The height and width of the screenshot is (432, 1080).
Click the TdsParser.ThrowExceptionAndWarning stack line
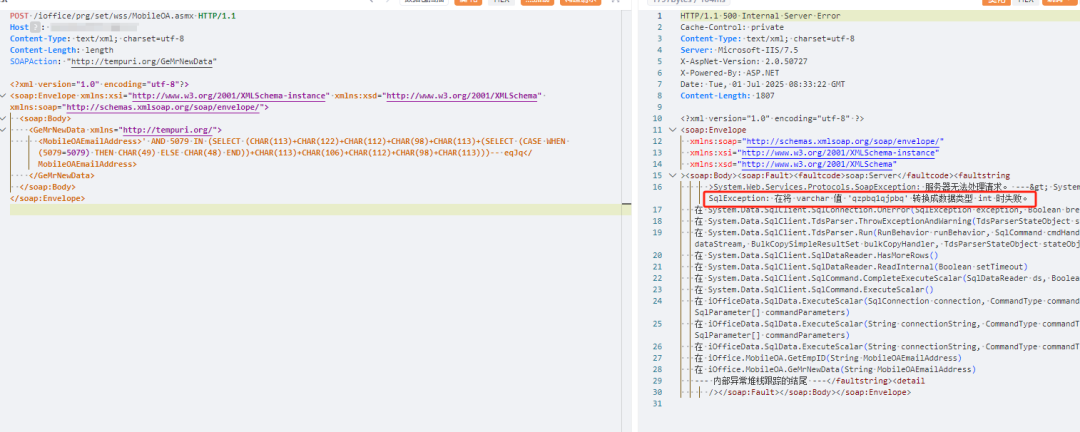coord(887,221)
